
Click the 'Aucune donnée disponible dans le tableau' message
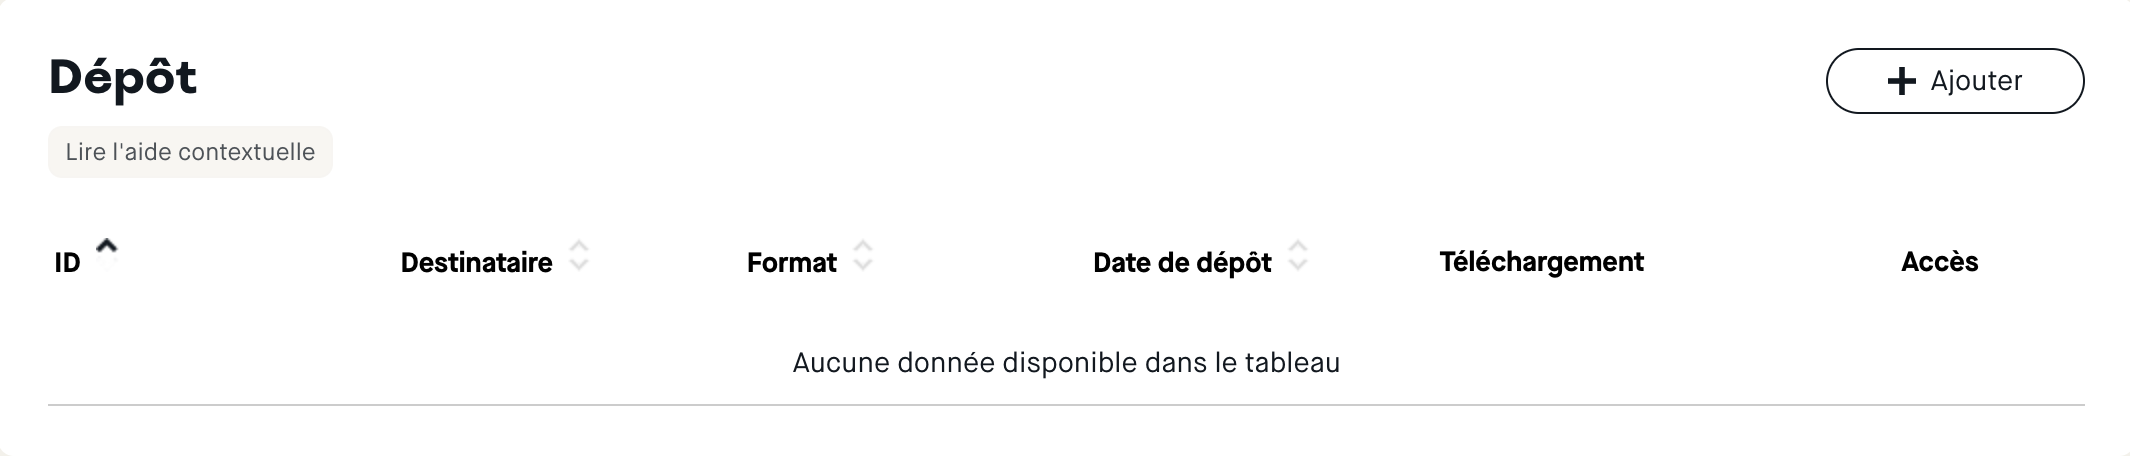point(1066,362)
